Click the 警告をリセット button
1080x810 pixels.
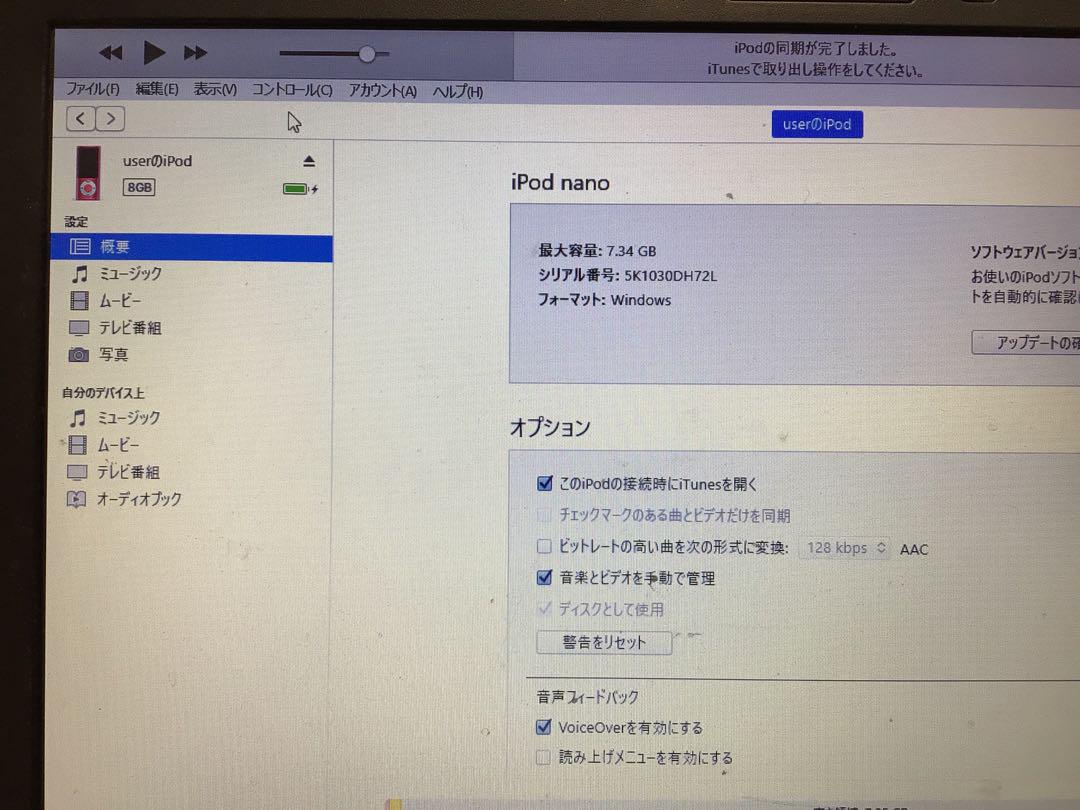pos(604,643)
